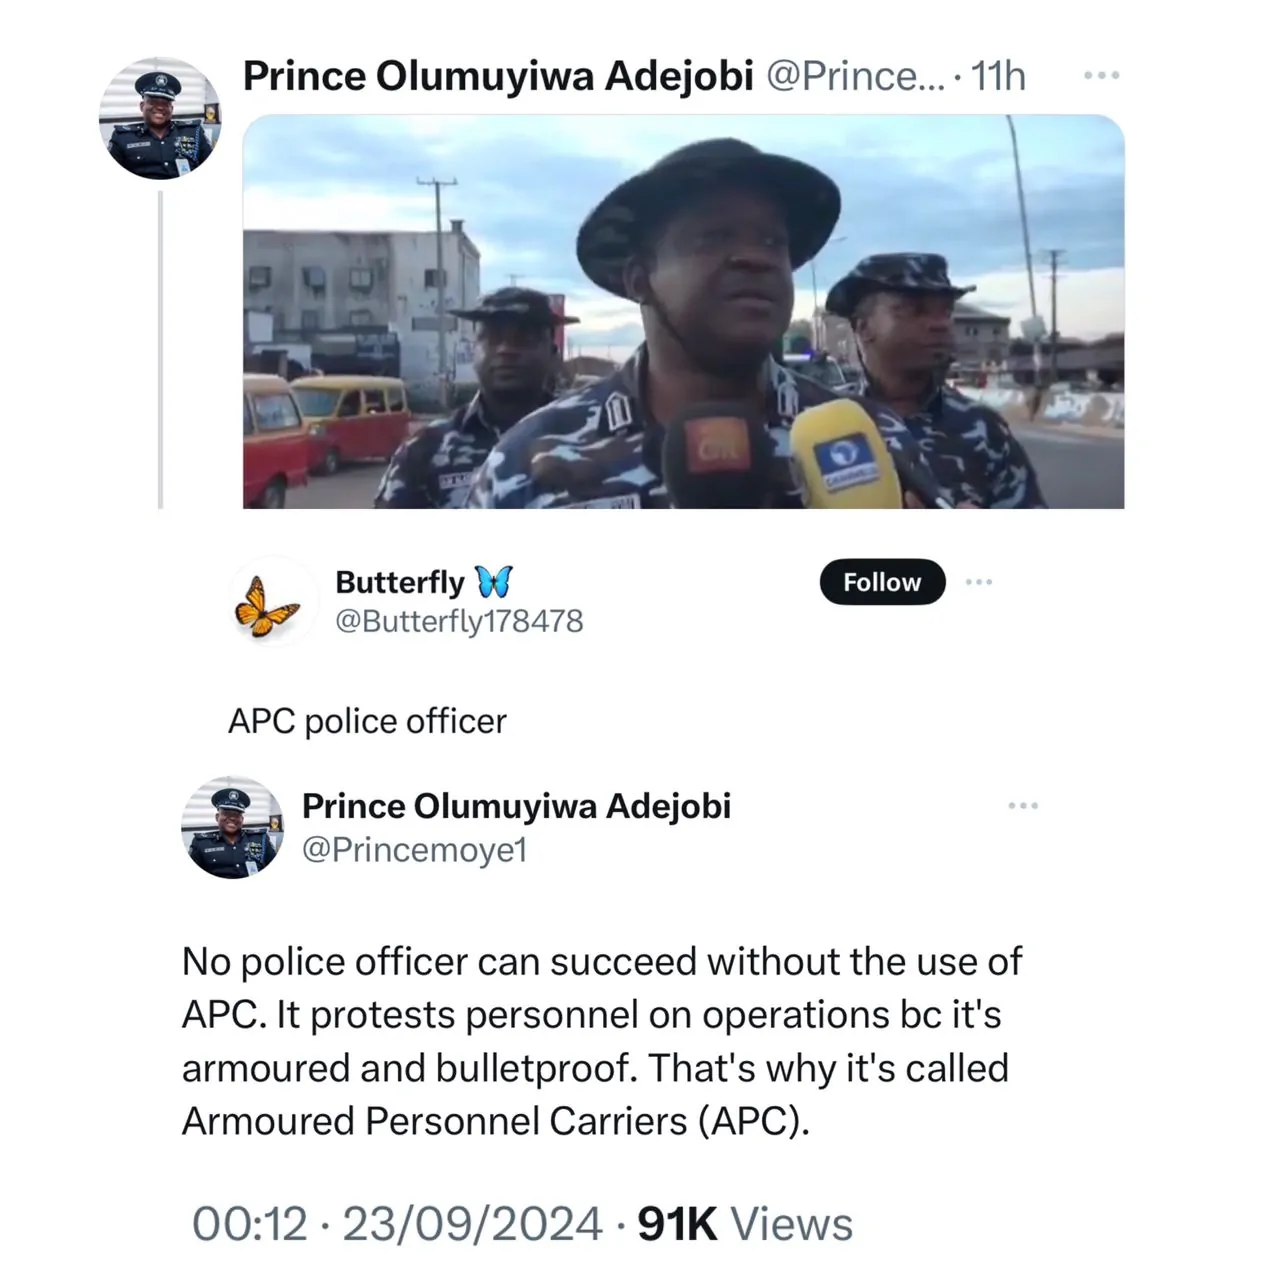Open the 00:12 · 23/09/2024 timestamp
Viewport: 1280px width, 1280px height.
(x=397, y=1224)
